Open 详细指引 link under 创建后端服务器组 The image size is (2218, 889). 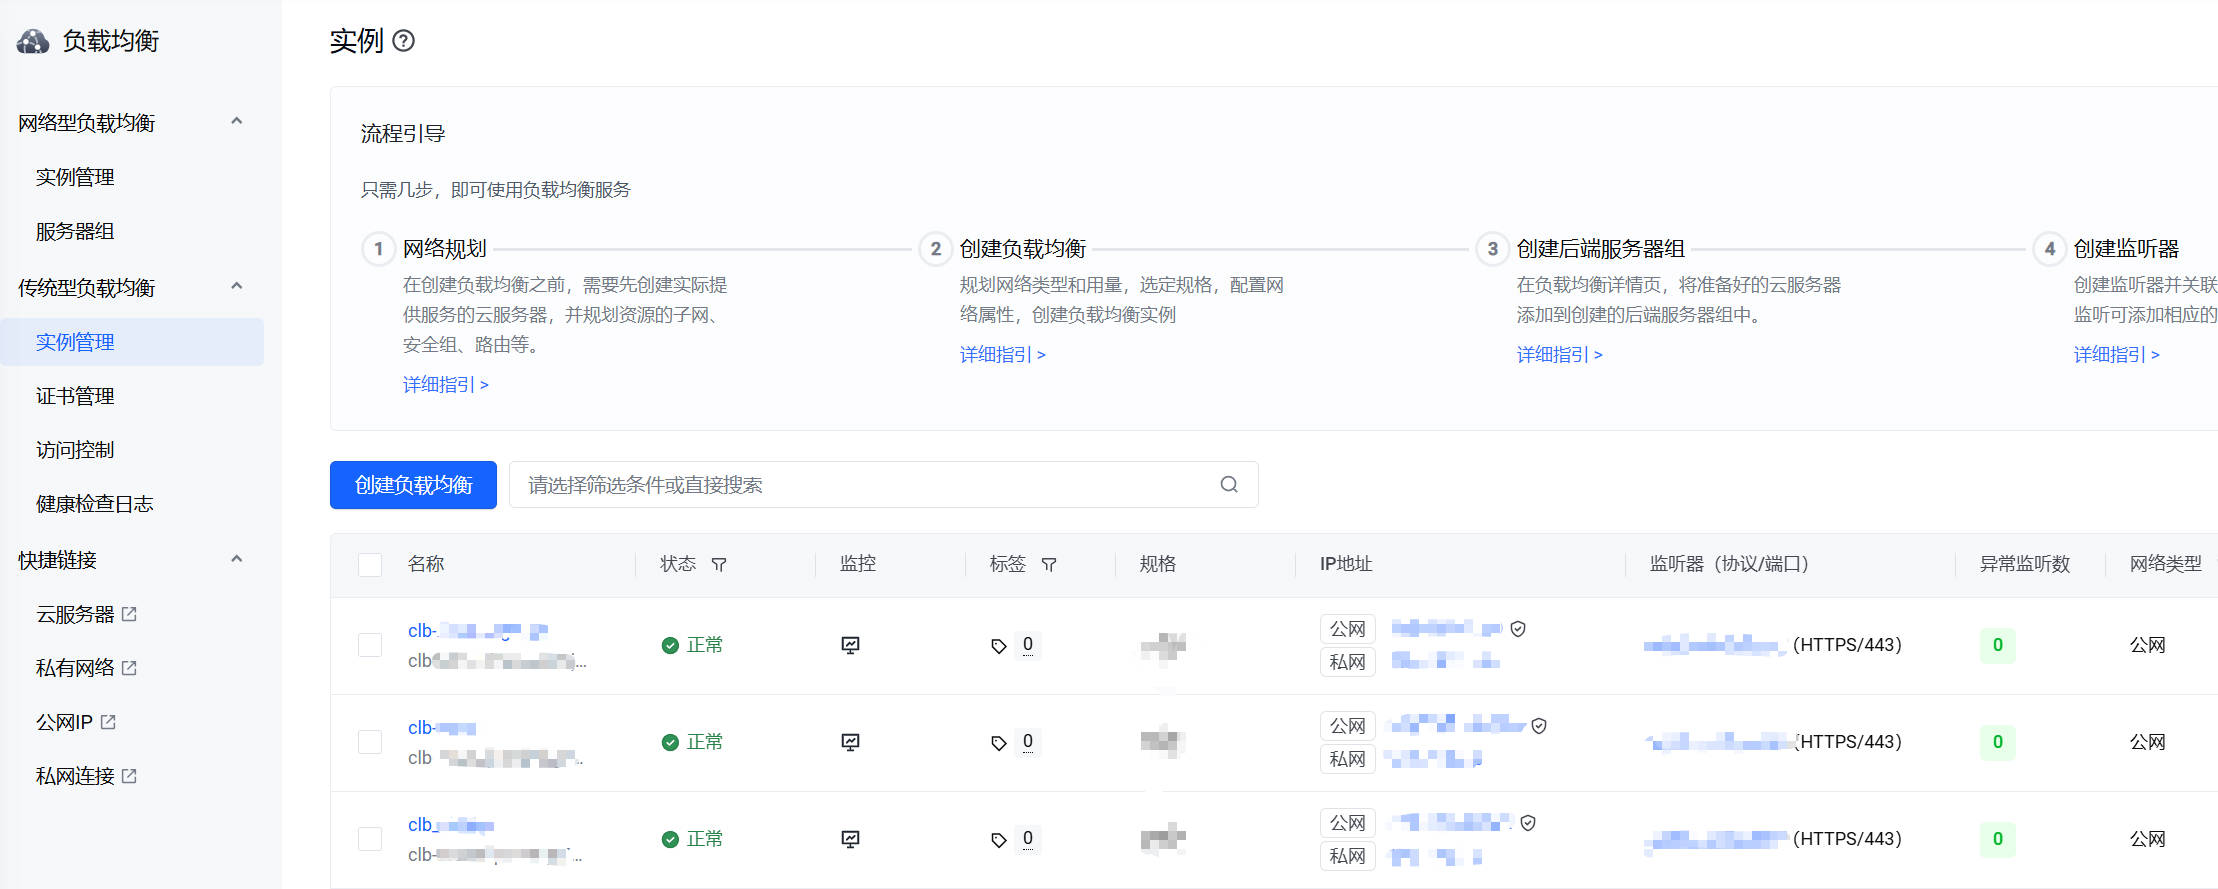[1560, 355]
